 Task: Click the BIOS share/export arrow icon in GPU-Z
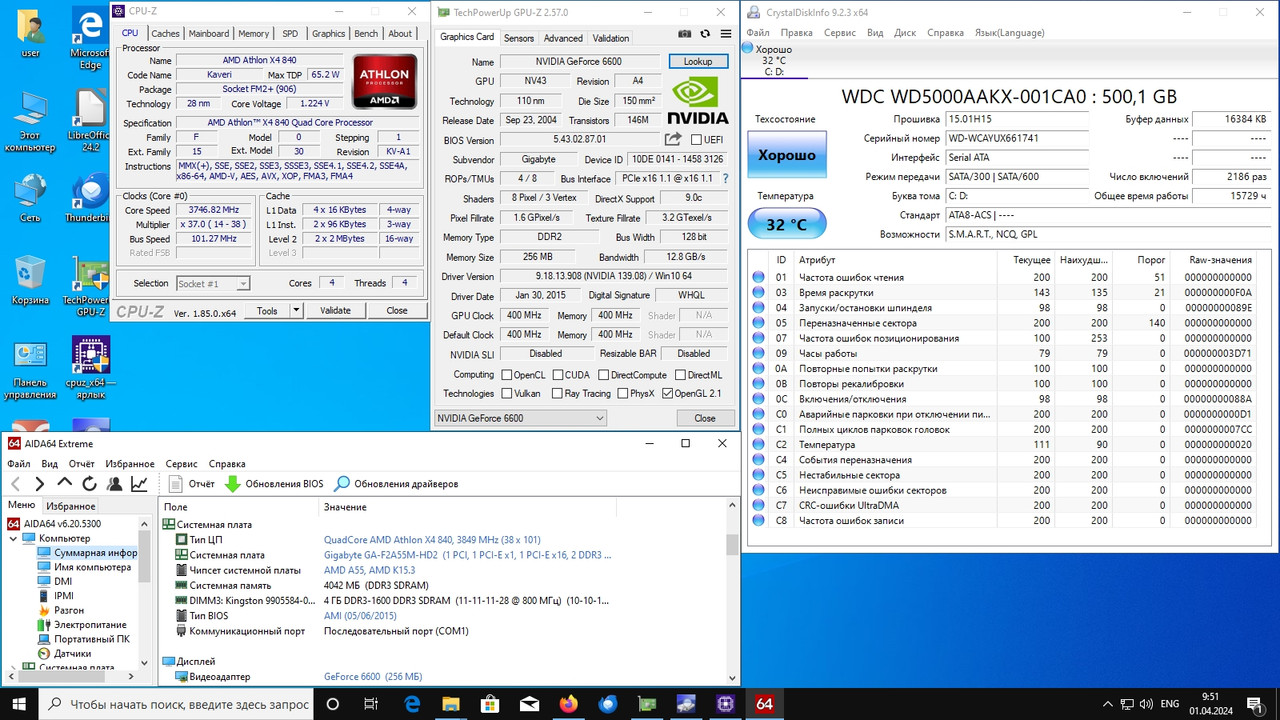coord(673,140)
